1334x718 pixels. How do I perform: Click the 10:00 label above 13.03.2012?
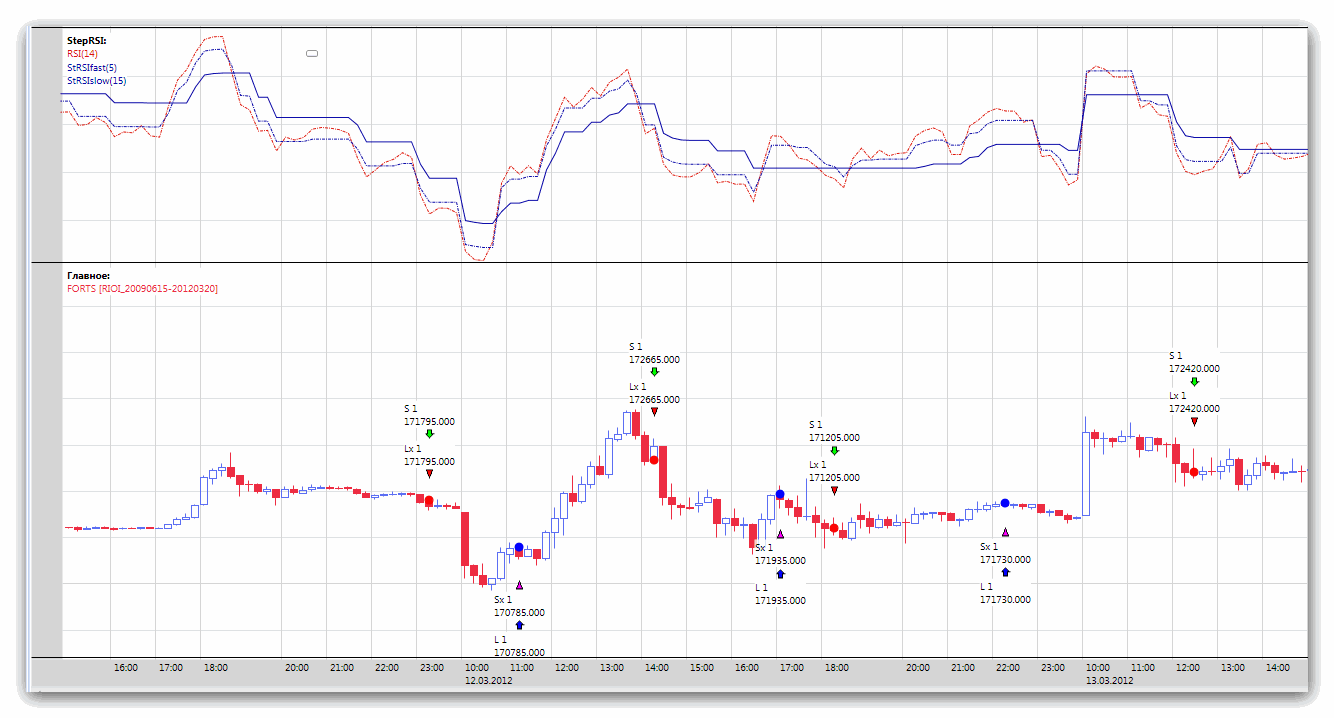1097,667
